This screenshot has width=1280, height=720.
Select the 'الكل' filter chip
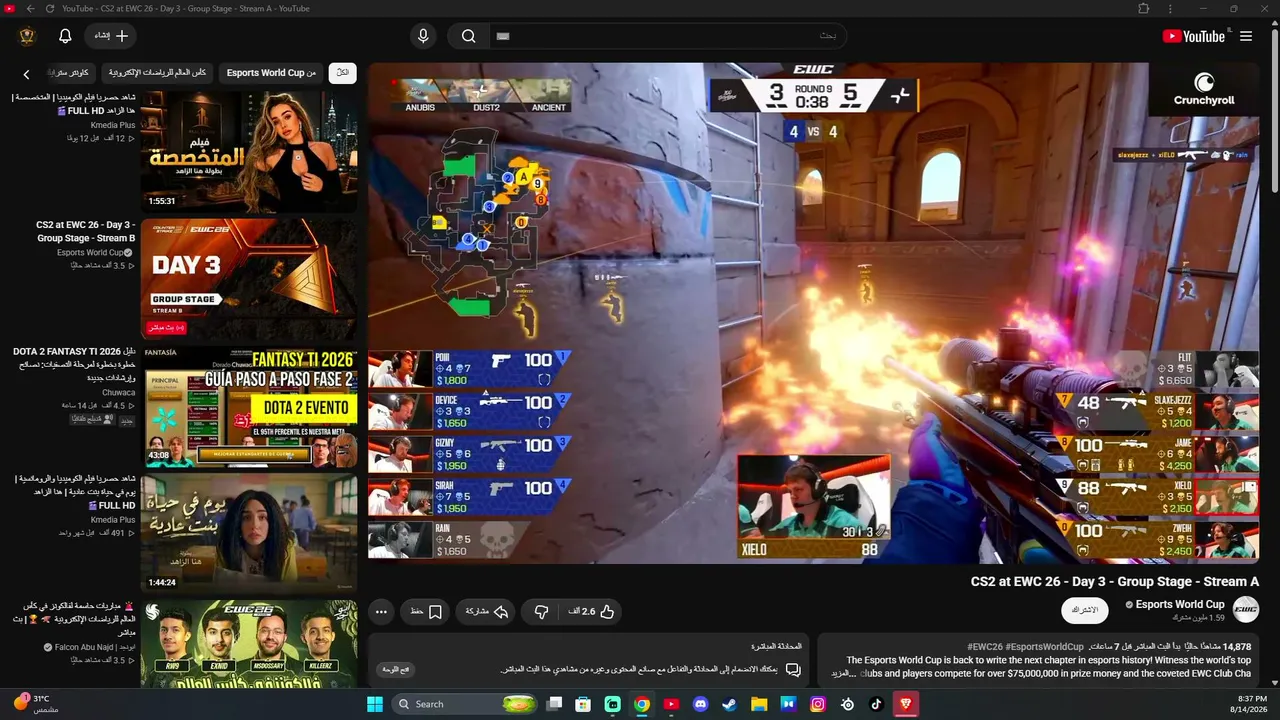(343, 73)
